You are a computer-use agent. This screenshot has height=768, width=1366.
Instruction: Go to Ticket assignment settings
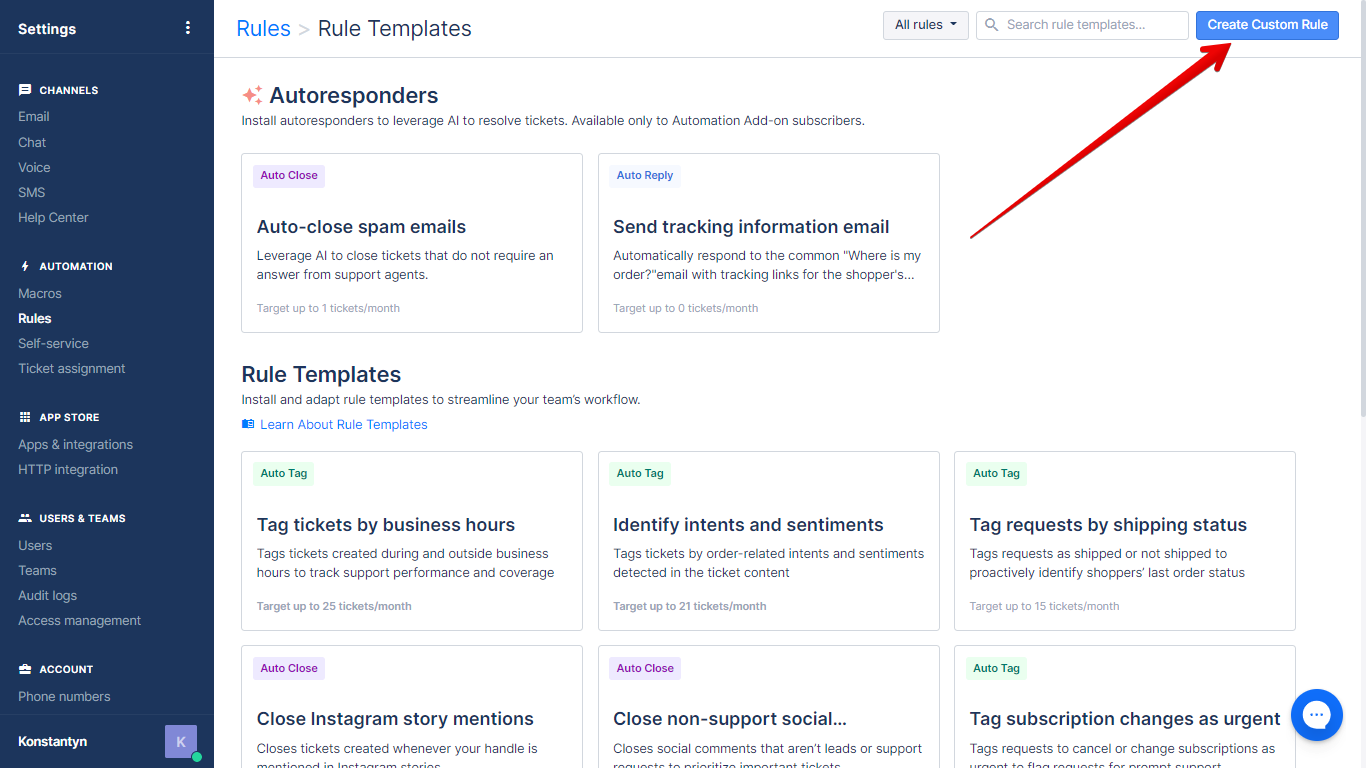(x=72, y=368)
